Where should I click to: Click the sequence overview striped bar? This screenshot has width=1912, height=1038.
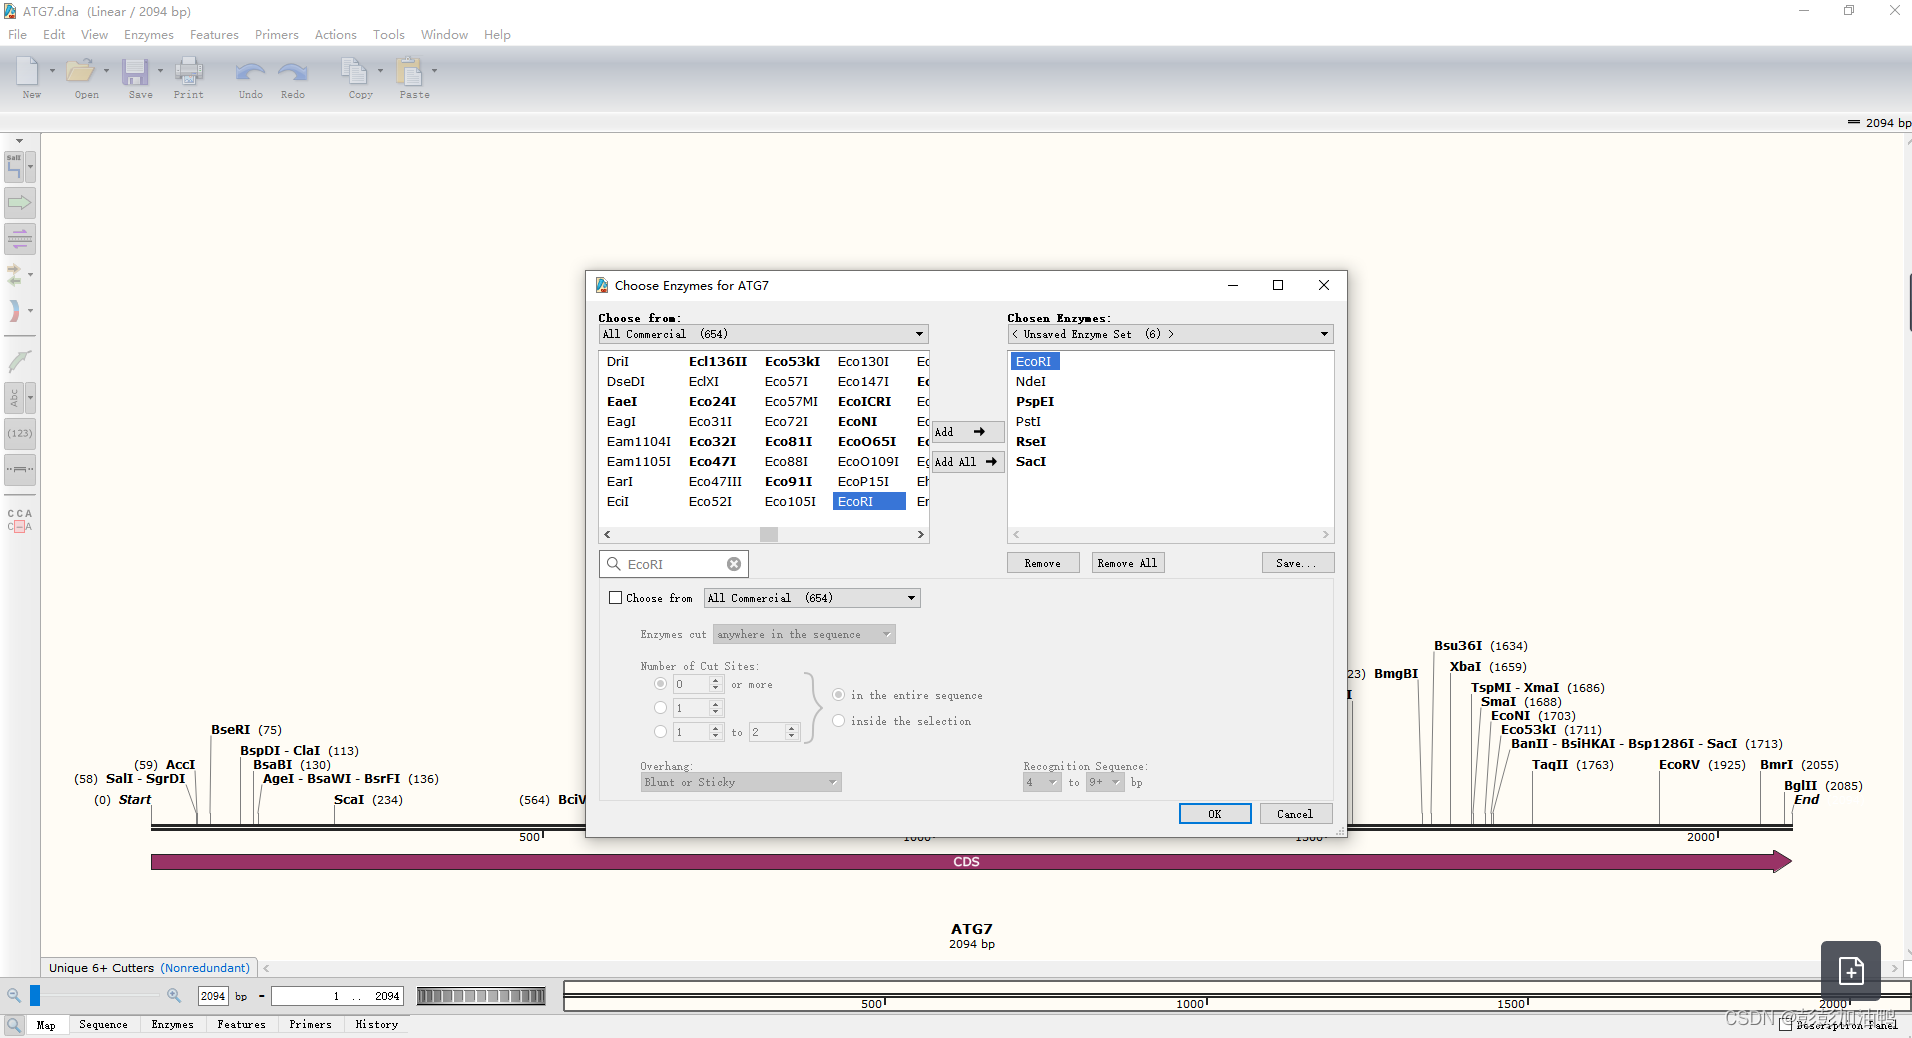pos(481,996)
